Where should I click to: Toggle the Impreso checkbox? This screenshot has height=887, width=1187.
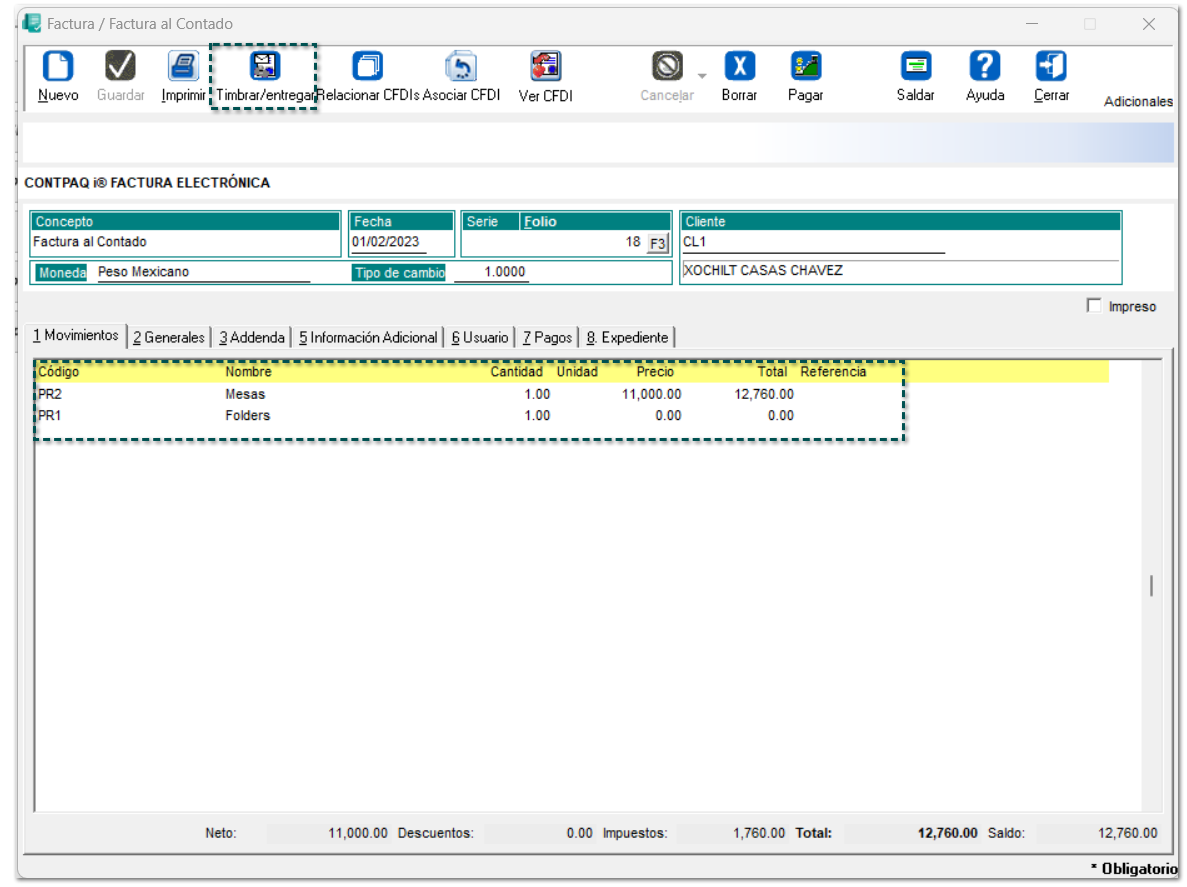(1094, 306)
